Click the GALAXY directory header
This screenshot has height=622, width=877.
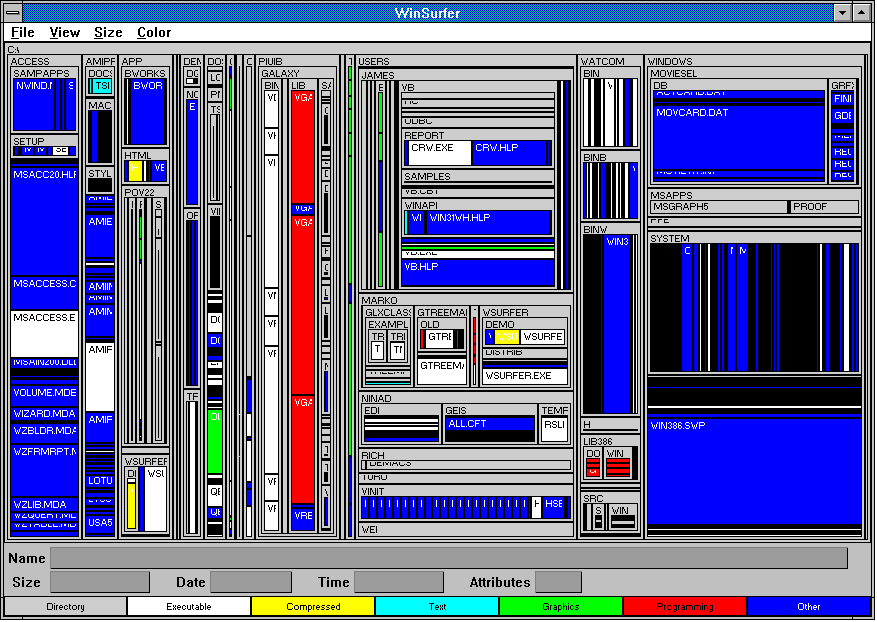tap(280, 73)
